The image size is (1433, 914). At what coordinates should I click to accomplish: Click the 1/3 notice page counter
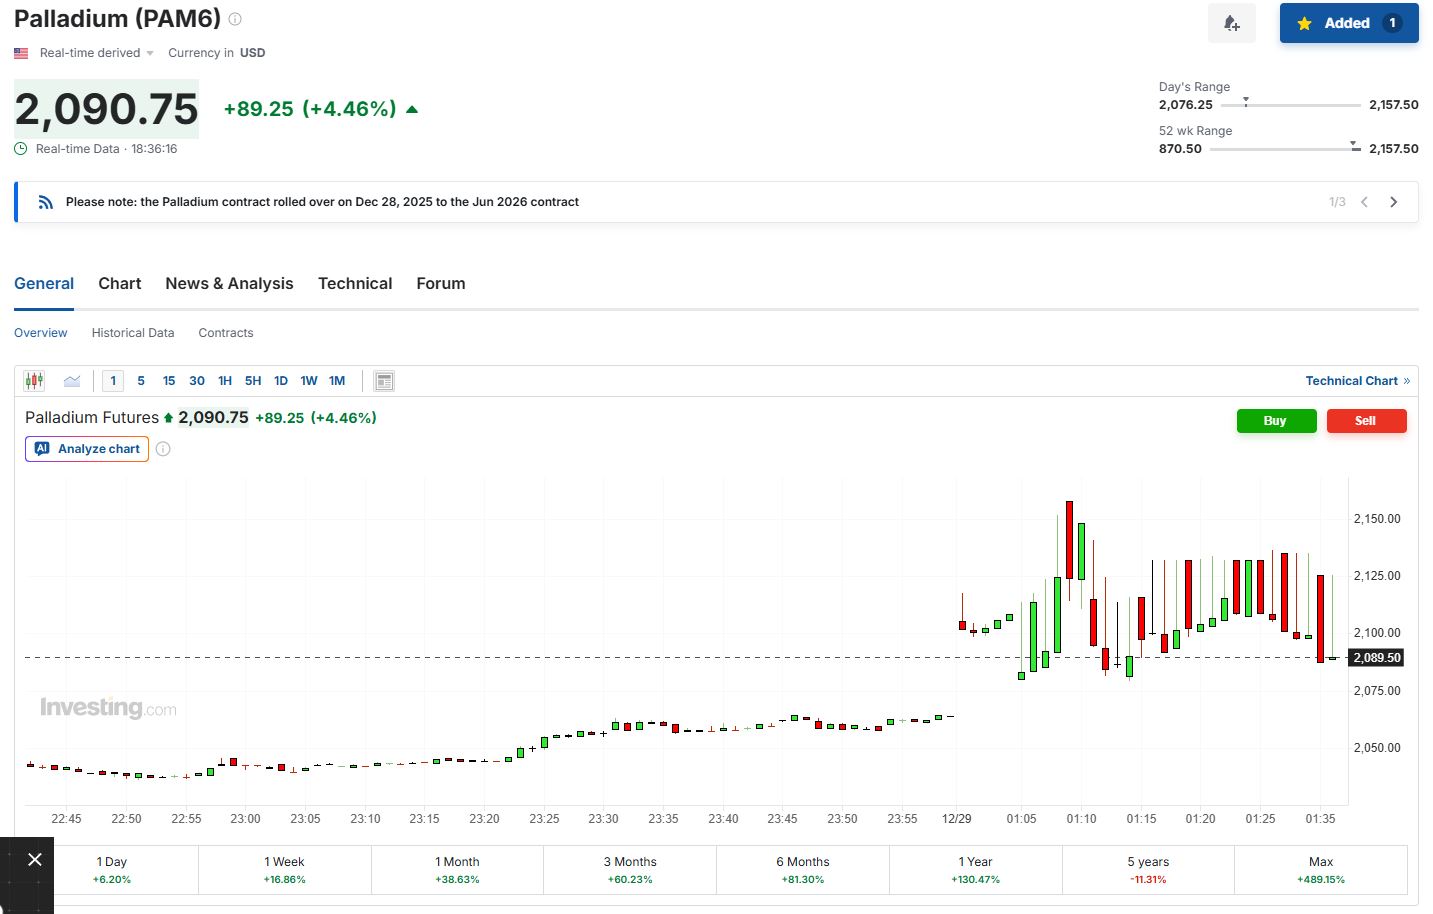coord(1337,202)
